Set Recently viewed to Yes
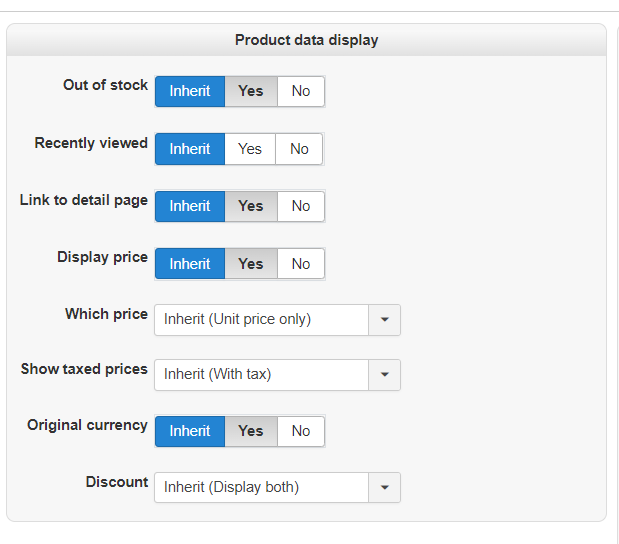This screenshot has height=544, width=619. (250, 149)
